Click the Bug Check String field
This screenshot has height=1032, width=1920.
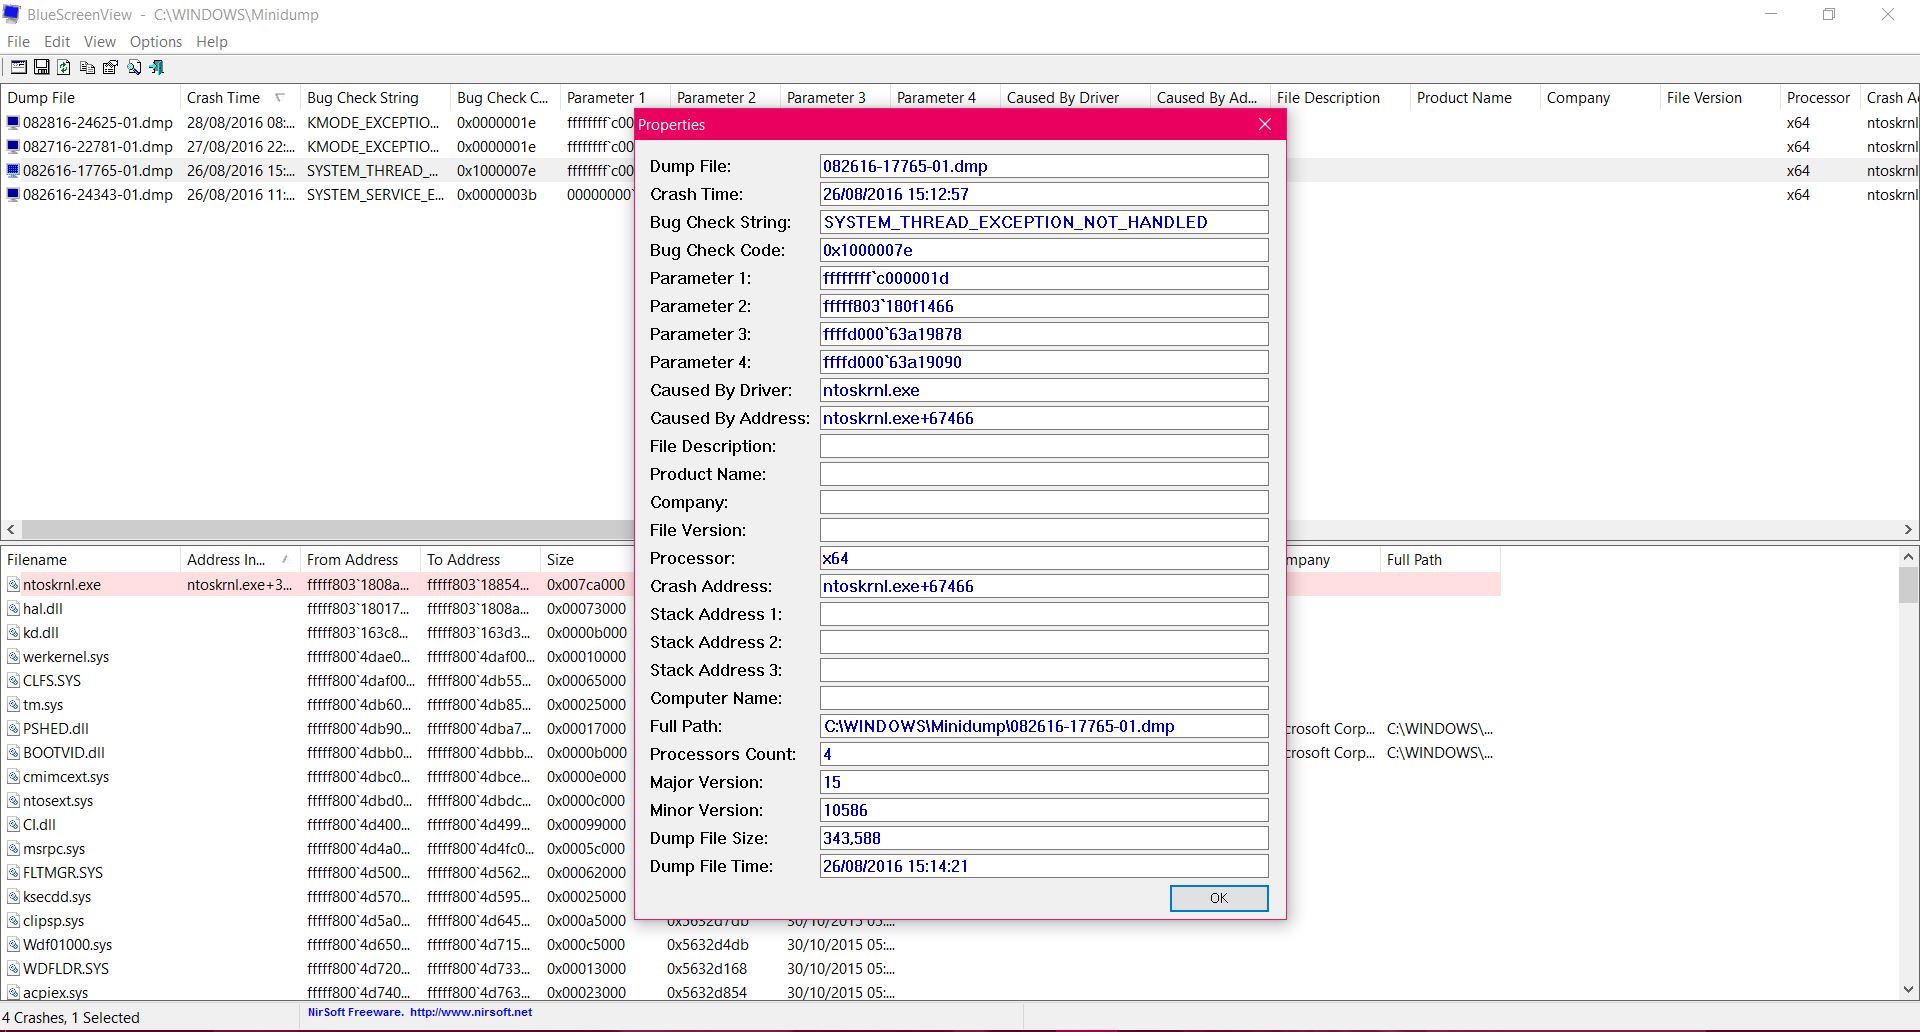1043,222
